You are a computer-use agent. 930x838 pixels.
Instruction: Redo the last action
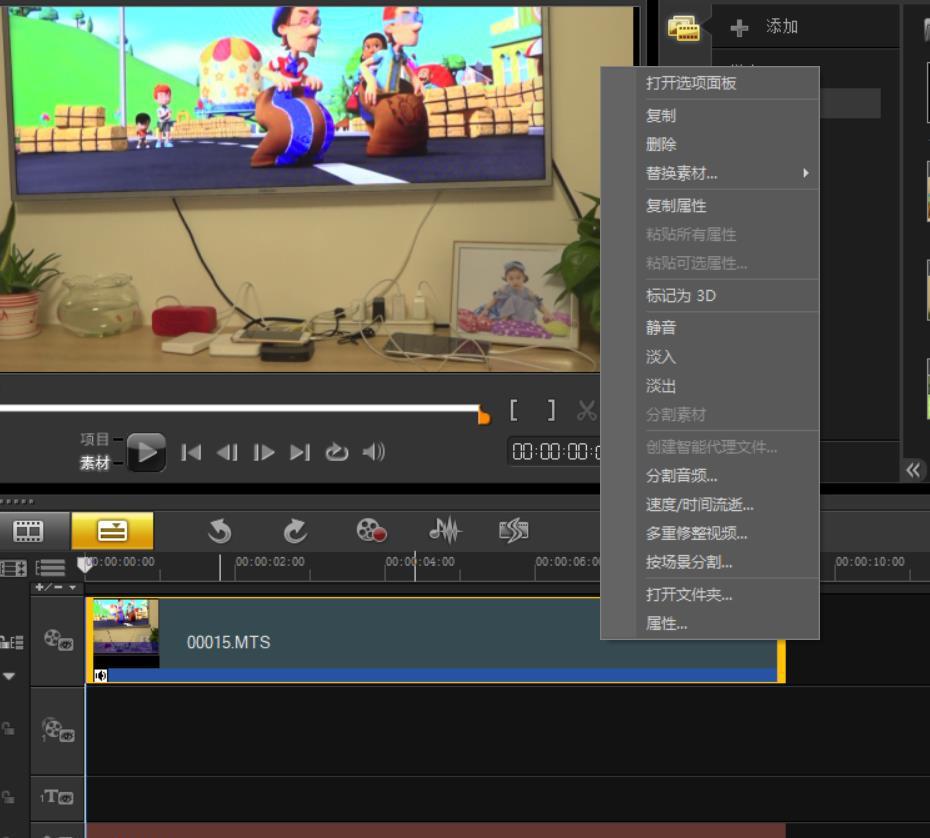(295, 531)
